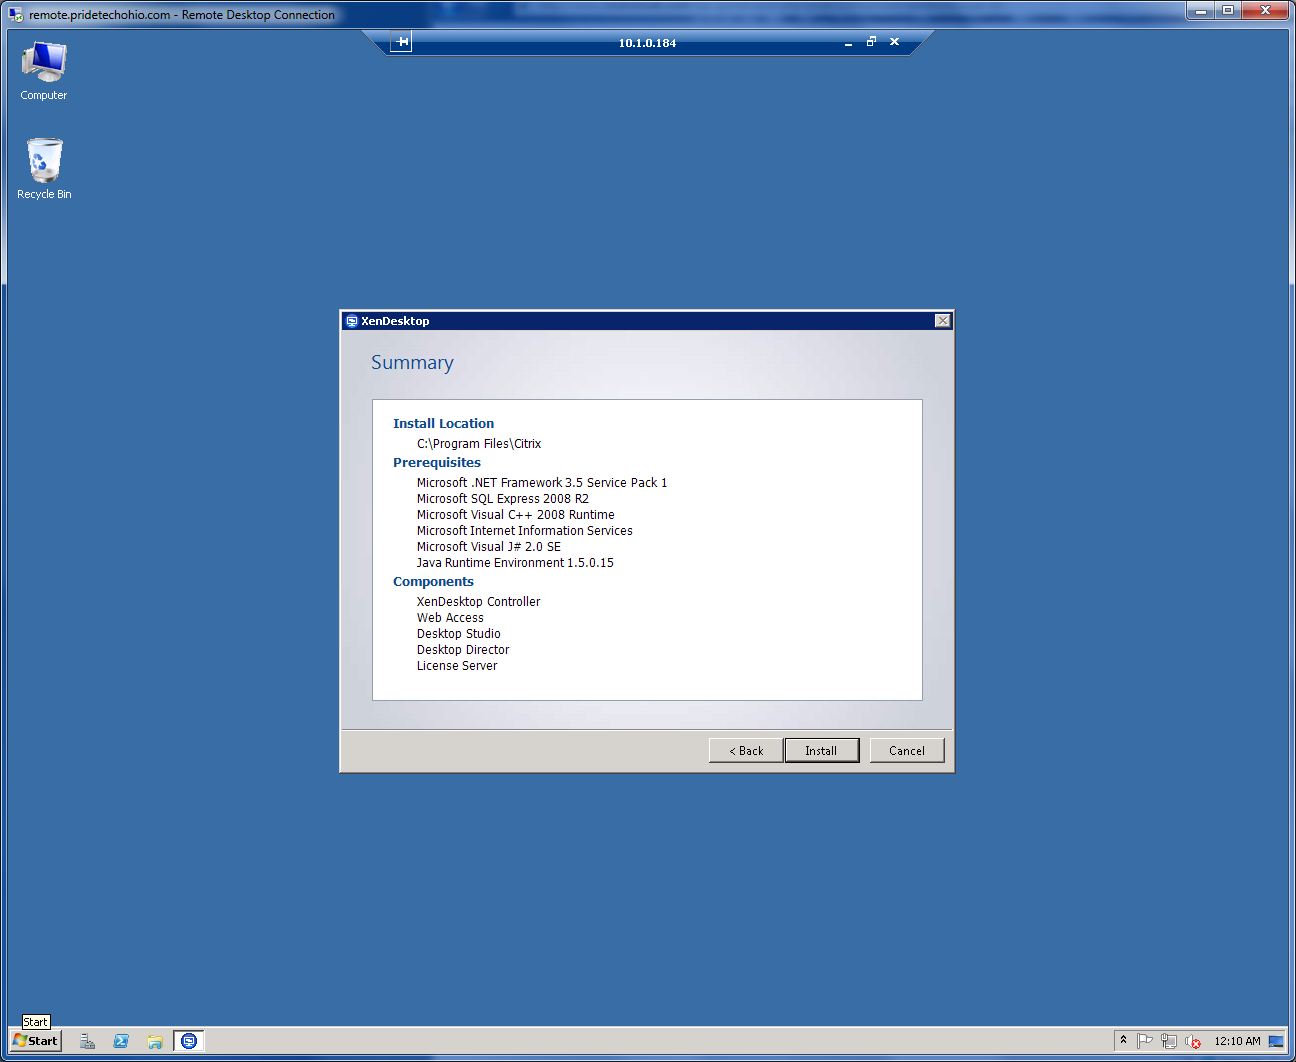Click XenDesktop Controller in components list

click(x=478, y=602)
